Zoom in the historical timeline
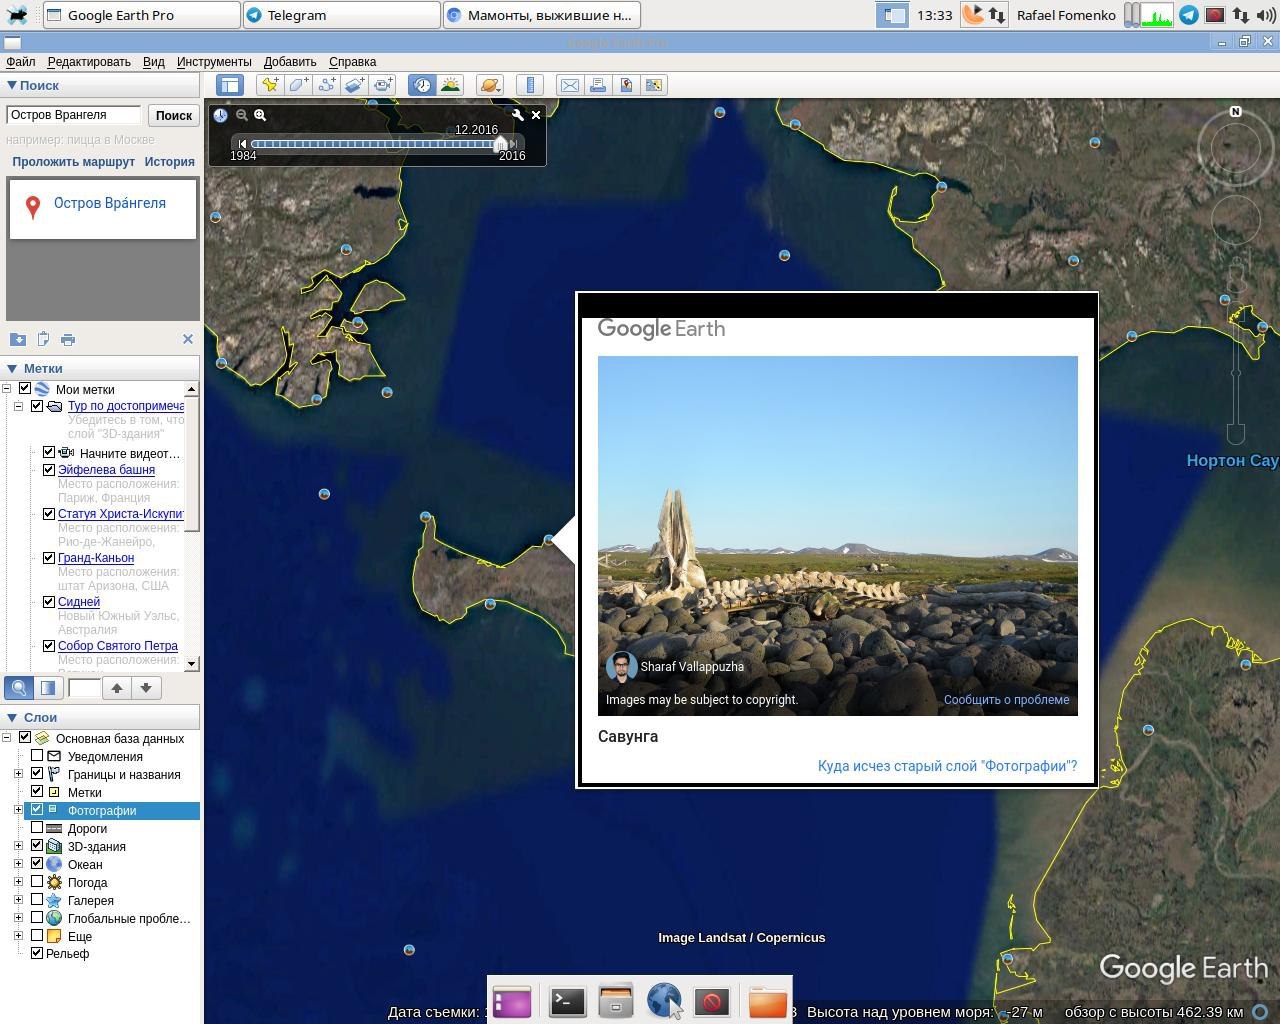 260,115
